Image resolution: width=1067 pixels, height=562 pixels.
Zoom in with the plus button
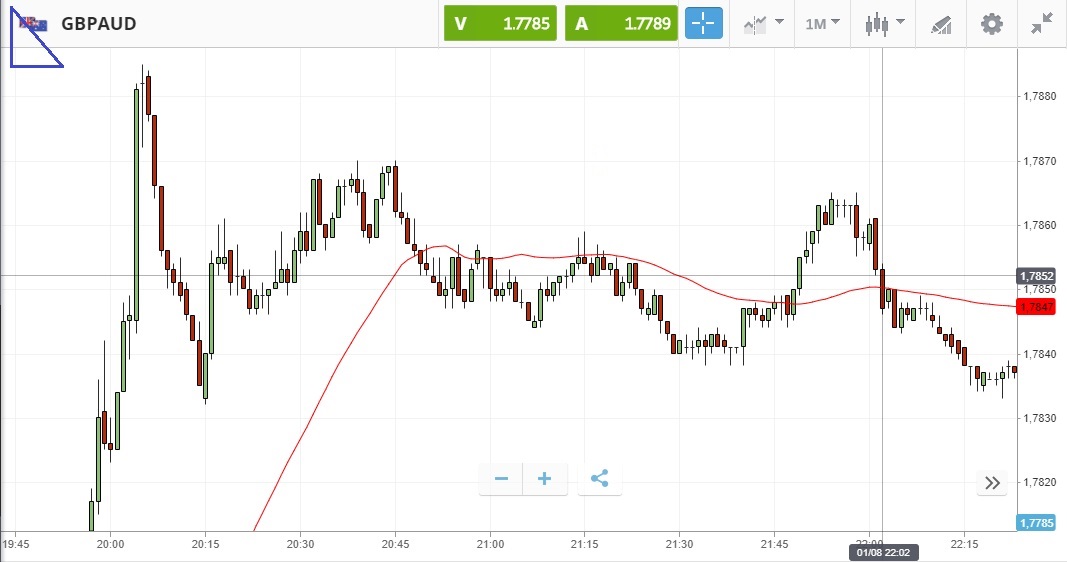pos(545,479)
